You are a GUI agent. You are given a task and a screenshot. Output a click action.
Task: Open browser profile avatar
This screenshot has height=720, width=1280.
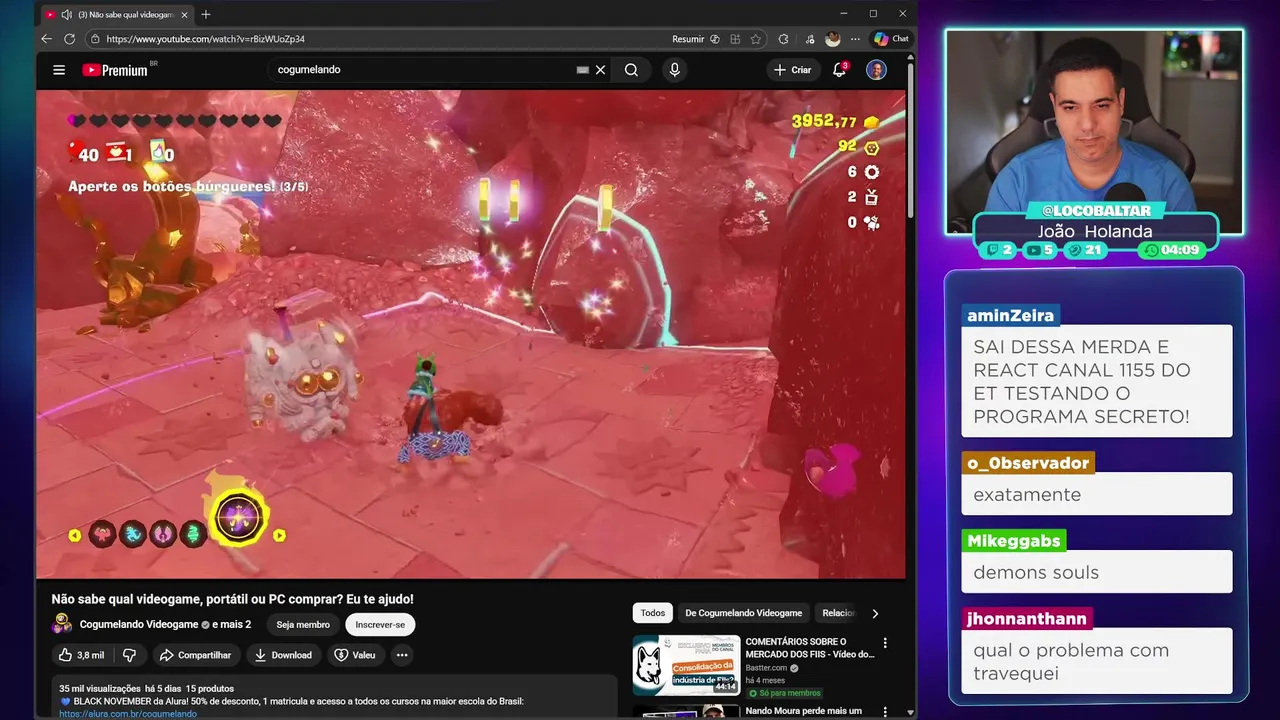833,39
